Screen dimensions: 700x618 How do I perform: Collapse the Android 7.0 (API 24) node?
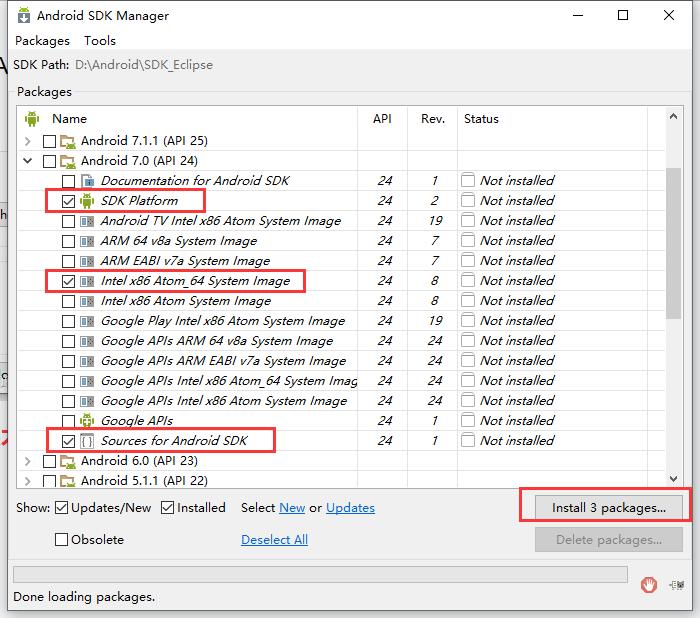[x=28, y=161]
